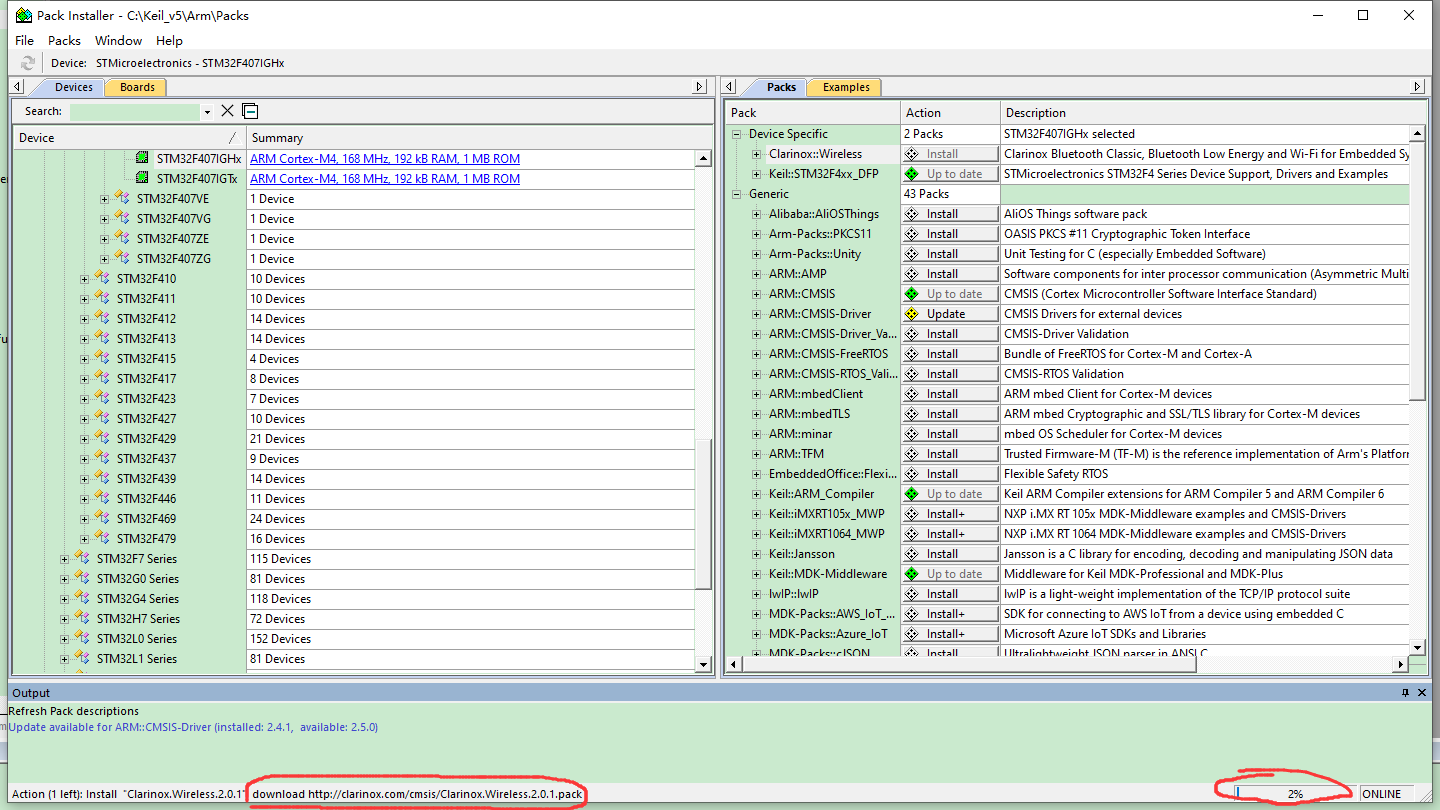The image size is (1440, 810).
Task: Expand the STM32F7 Series node
Action: [x=64, y=559]
